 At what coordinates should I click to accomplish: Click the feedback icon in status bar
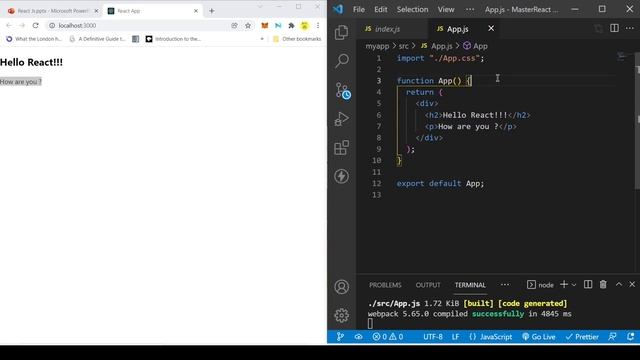click(x=612, y=337)
